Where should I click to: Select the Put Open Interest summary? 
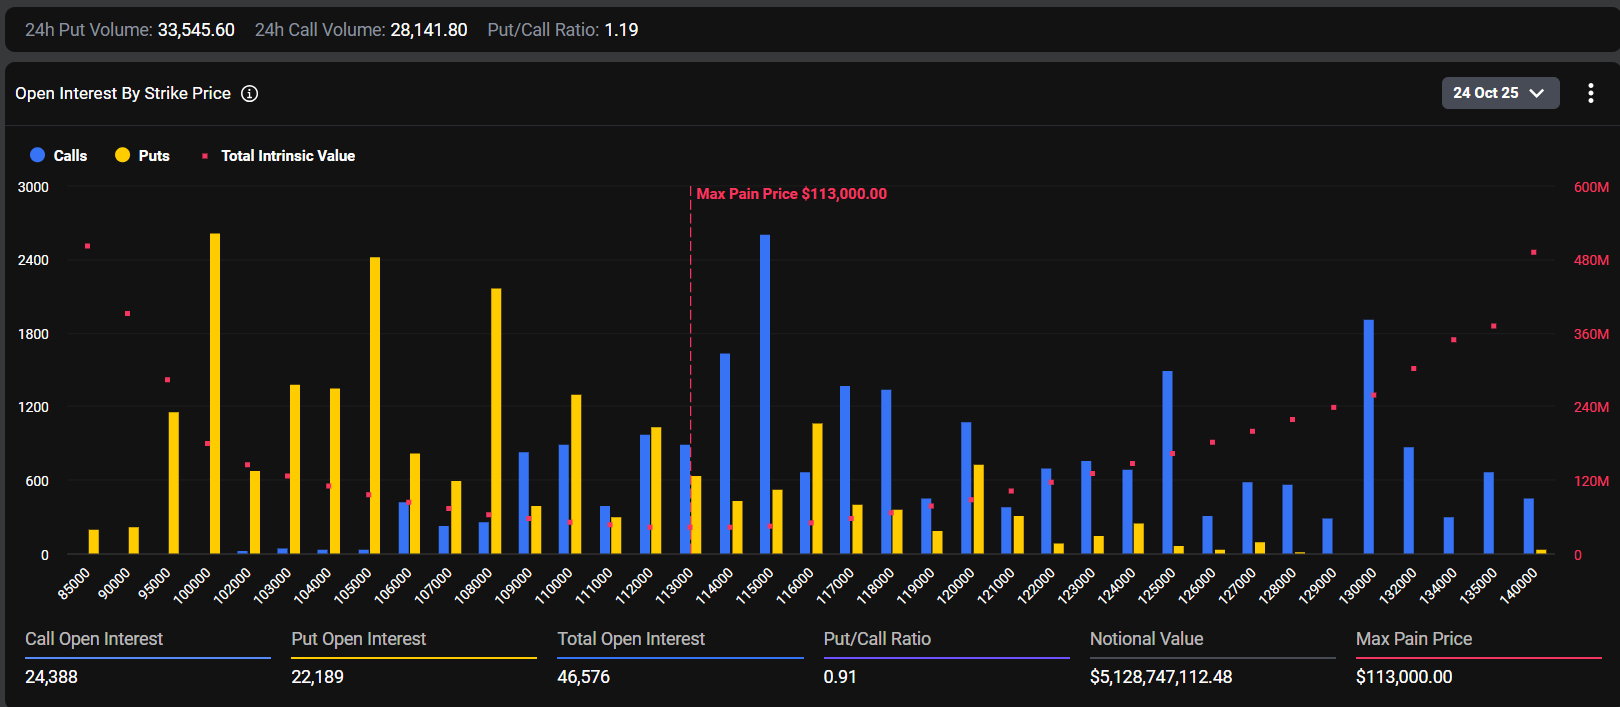(x=358, y=639)
